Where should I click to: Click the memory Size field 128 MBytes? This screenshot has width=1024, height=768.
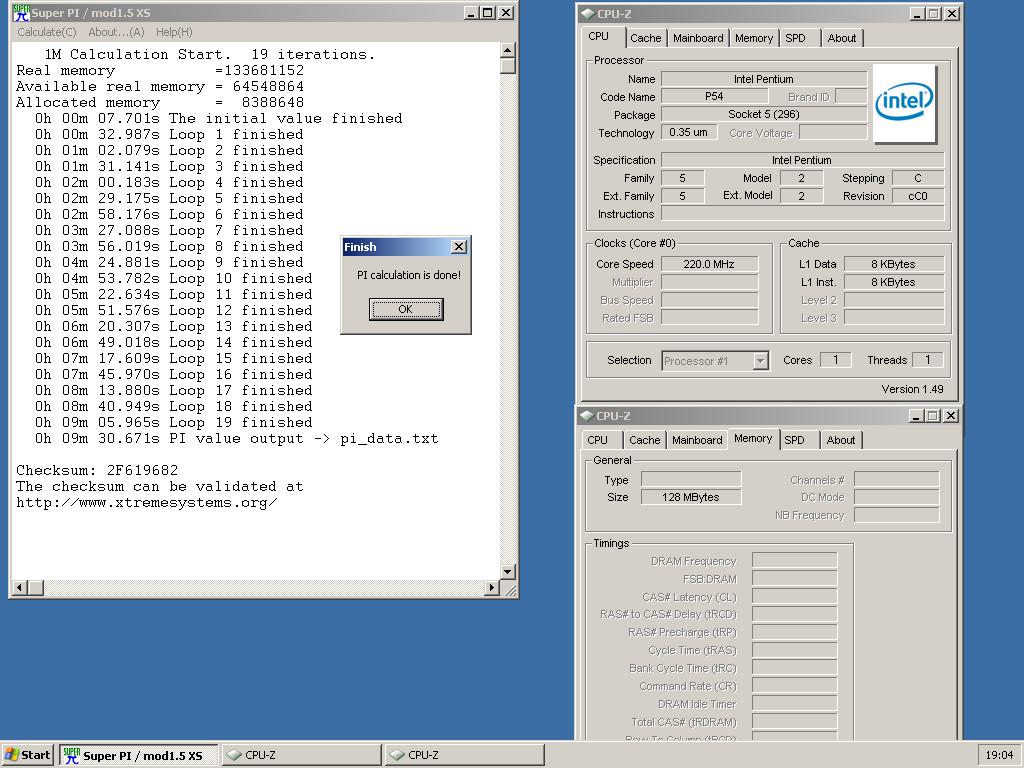691,497
